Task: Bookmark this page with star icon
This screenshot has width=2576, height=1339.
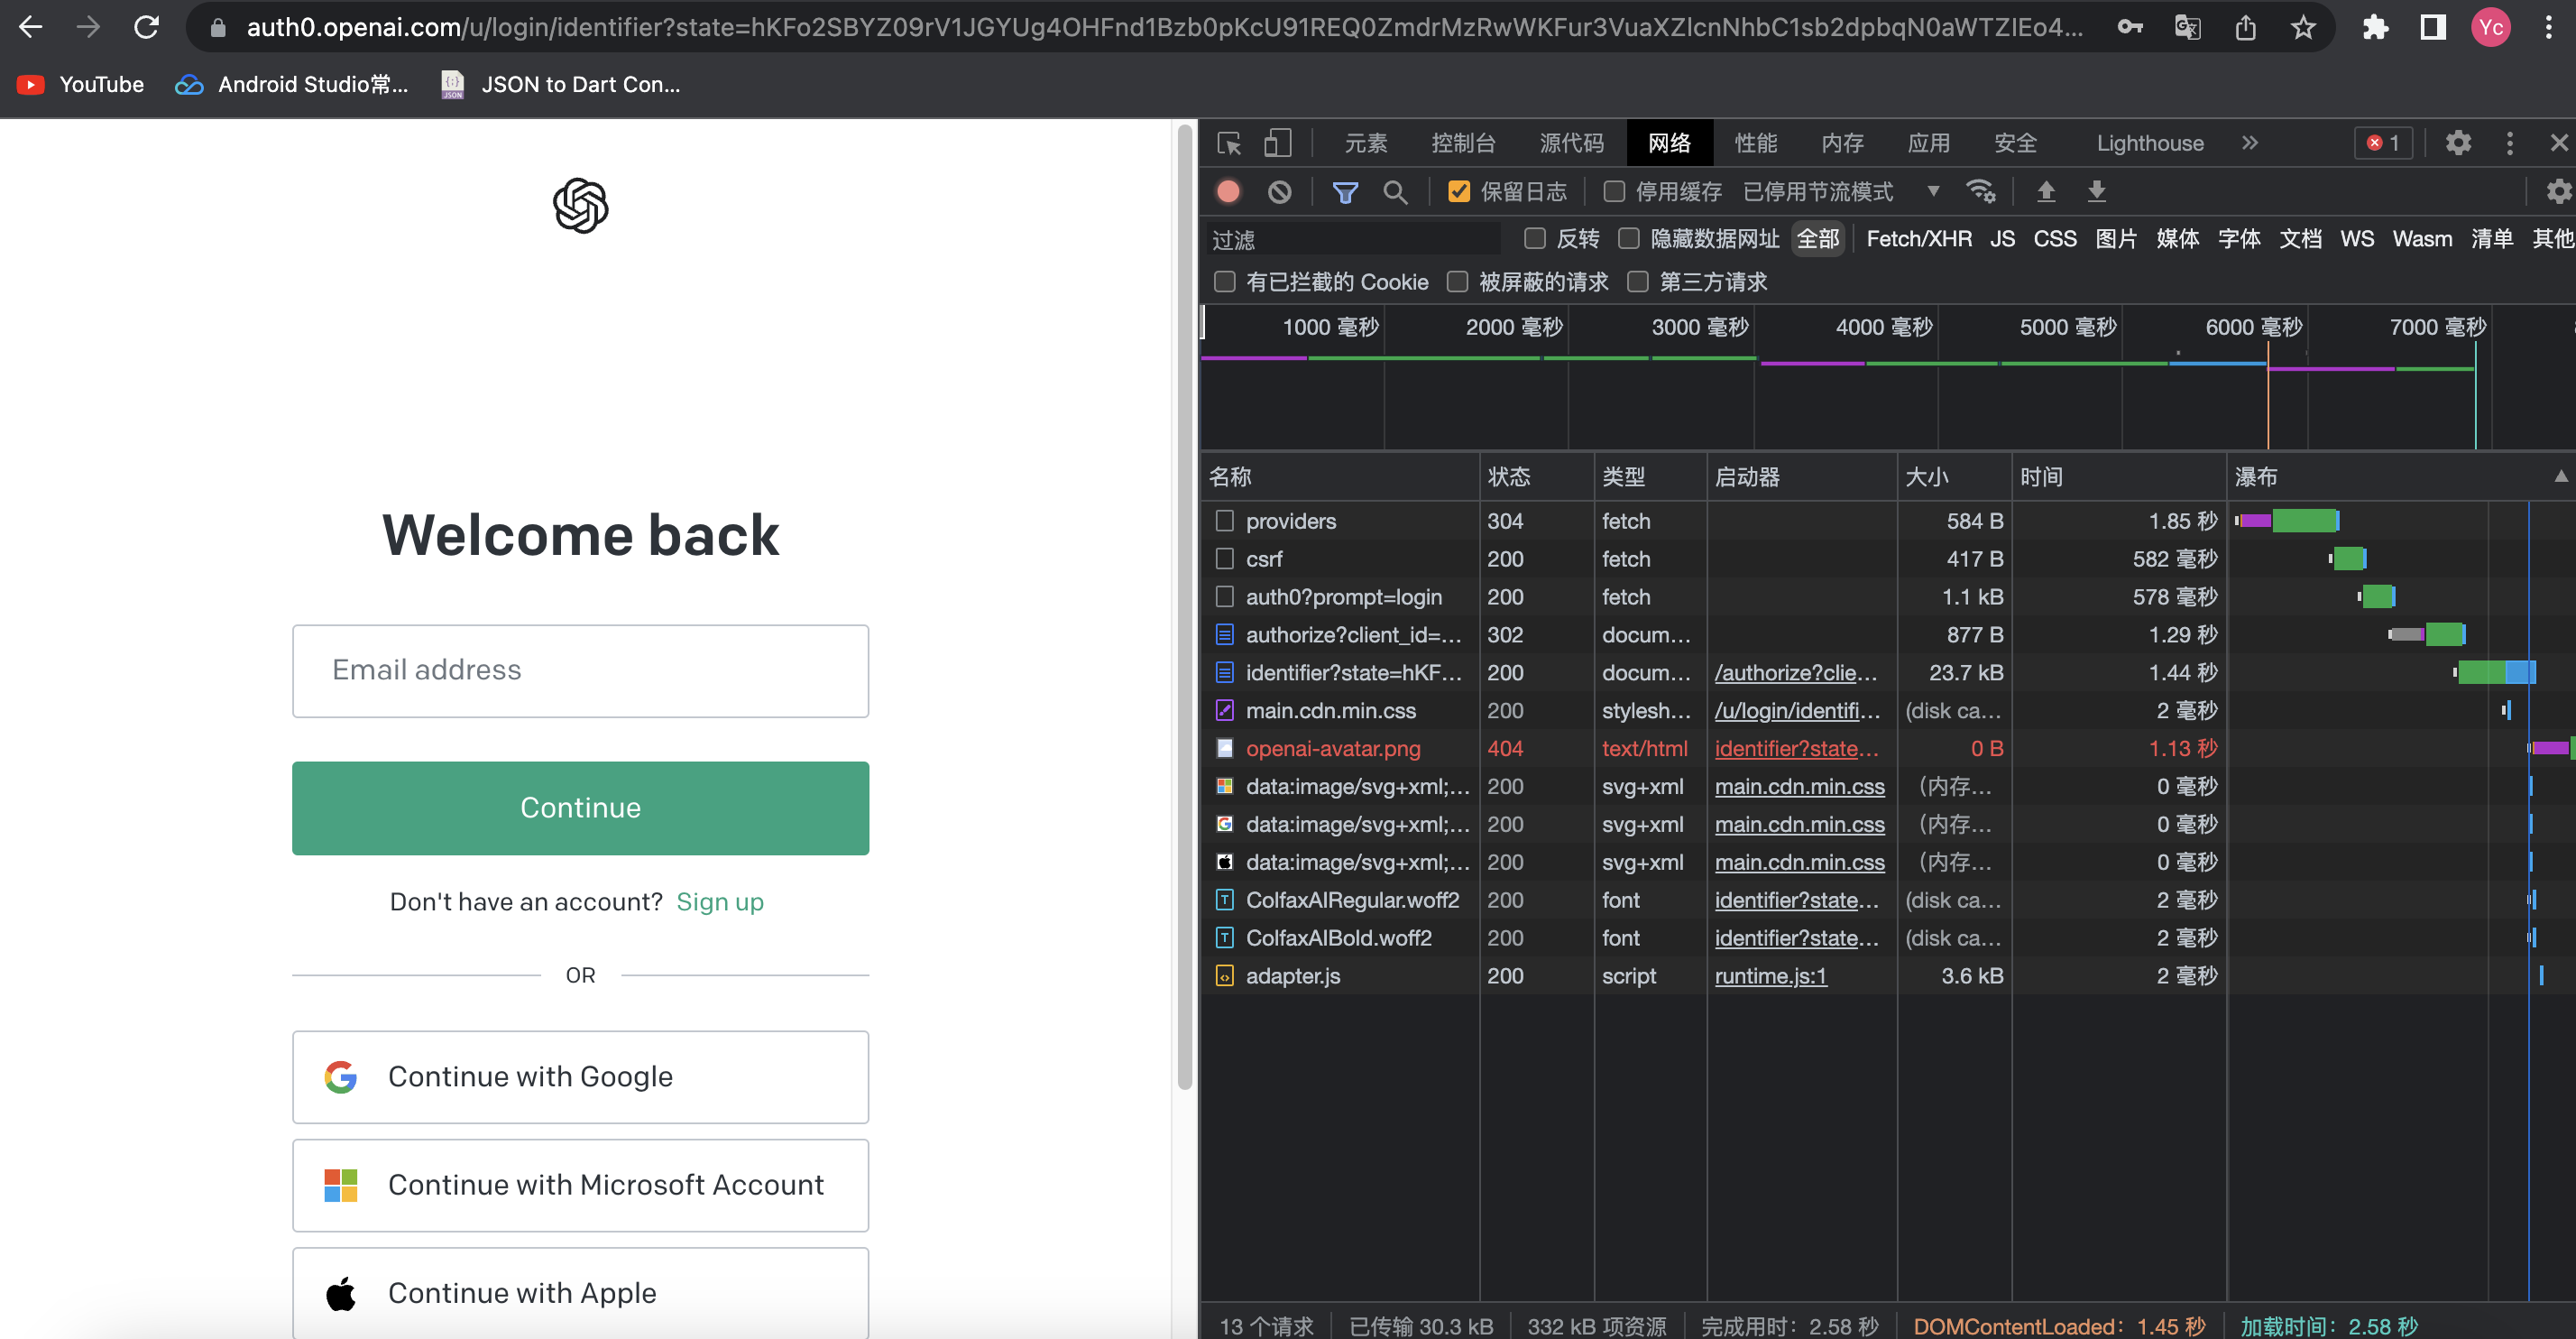Action: [x=2303, y=27]
